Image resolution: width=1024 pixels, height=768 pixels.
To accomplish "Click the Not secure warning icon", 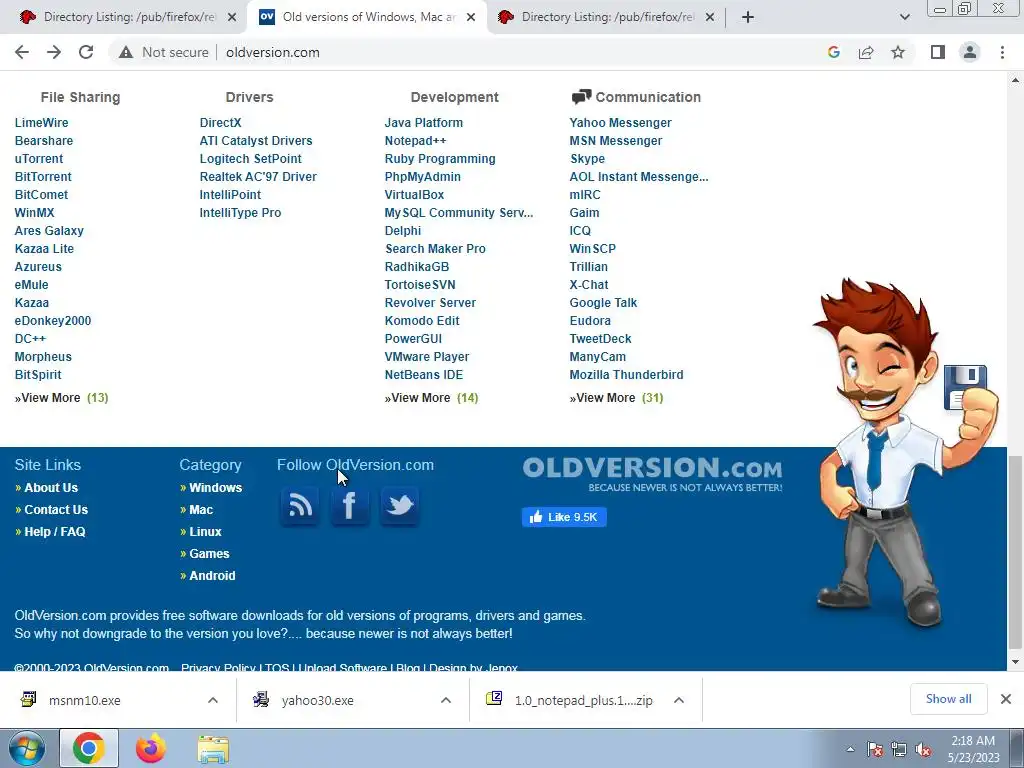I will (x=126, y=52).
